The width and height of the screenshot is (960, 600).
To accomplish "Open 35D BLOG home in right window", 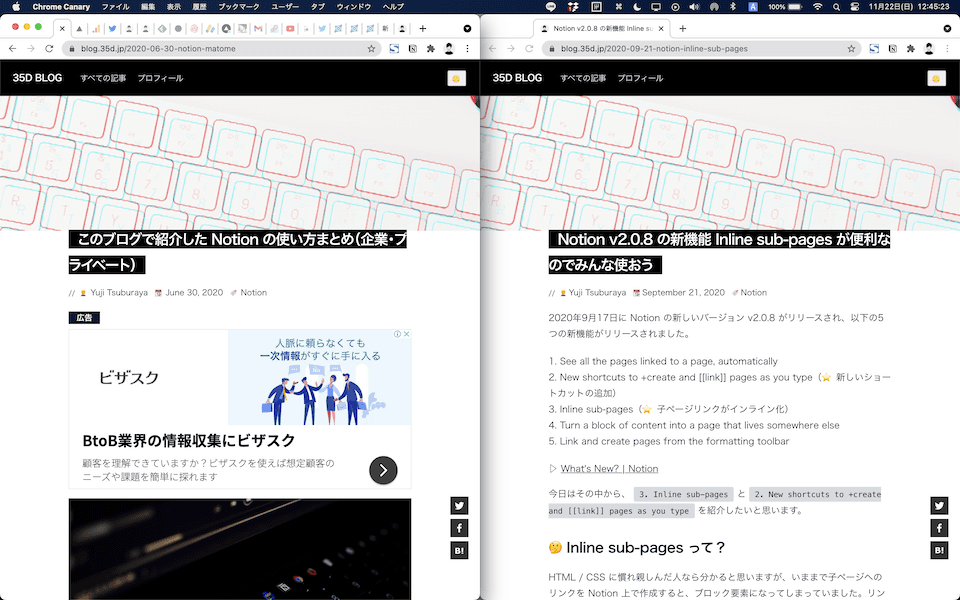I will (x=517, y=78).
